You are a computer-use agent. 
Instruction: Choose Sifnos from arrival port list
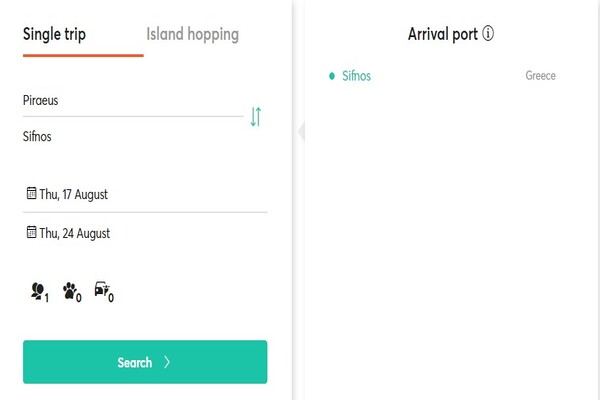point(442,76)
